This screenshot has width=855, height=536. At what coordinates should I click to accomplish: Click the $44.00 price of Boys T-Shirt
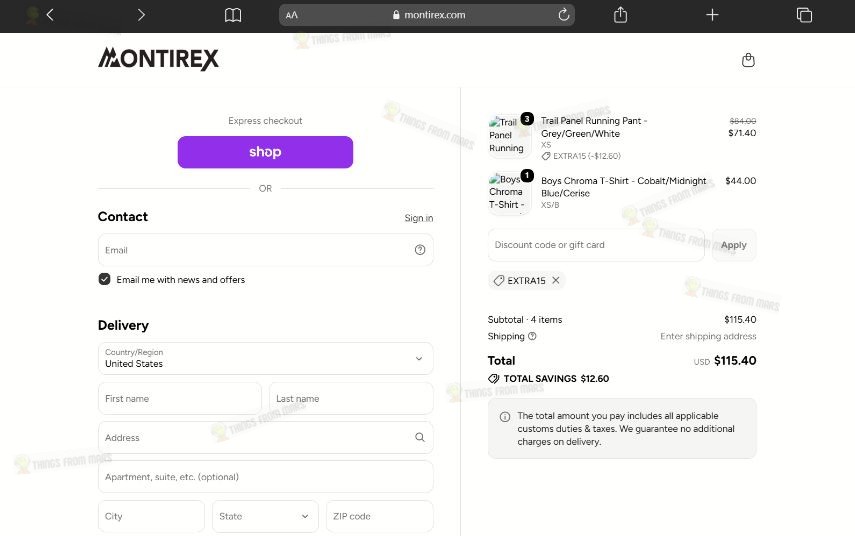coord(740,181)
